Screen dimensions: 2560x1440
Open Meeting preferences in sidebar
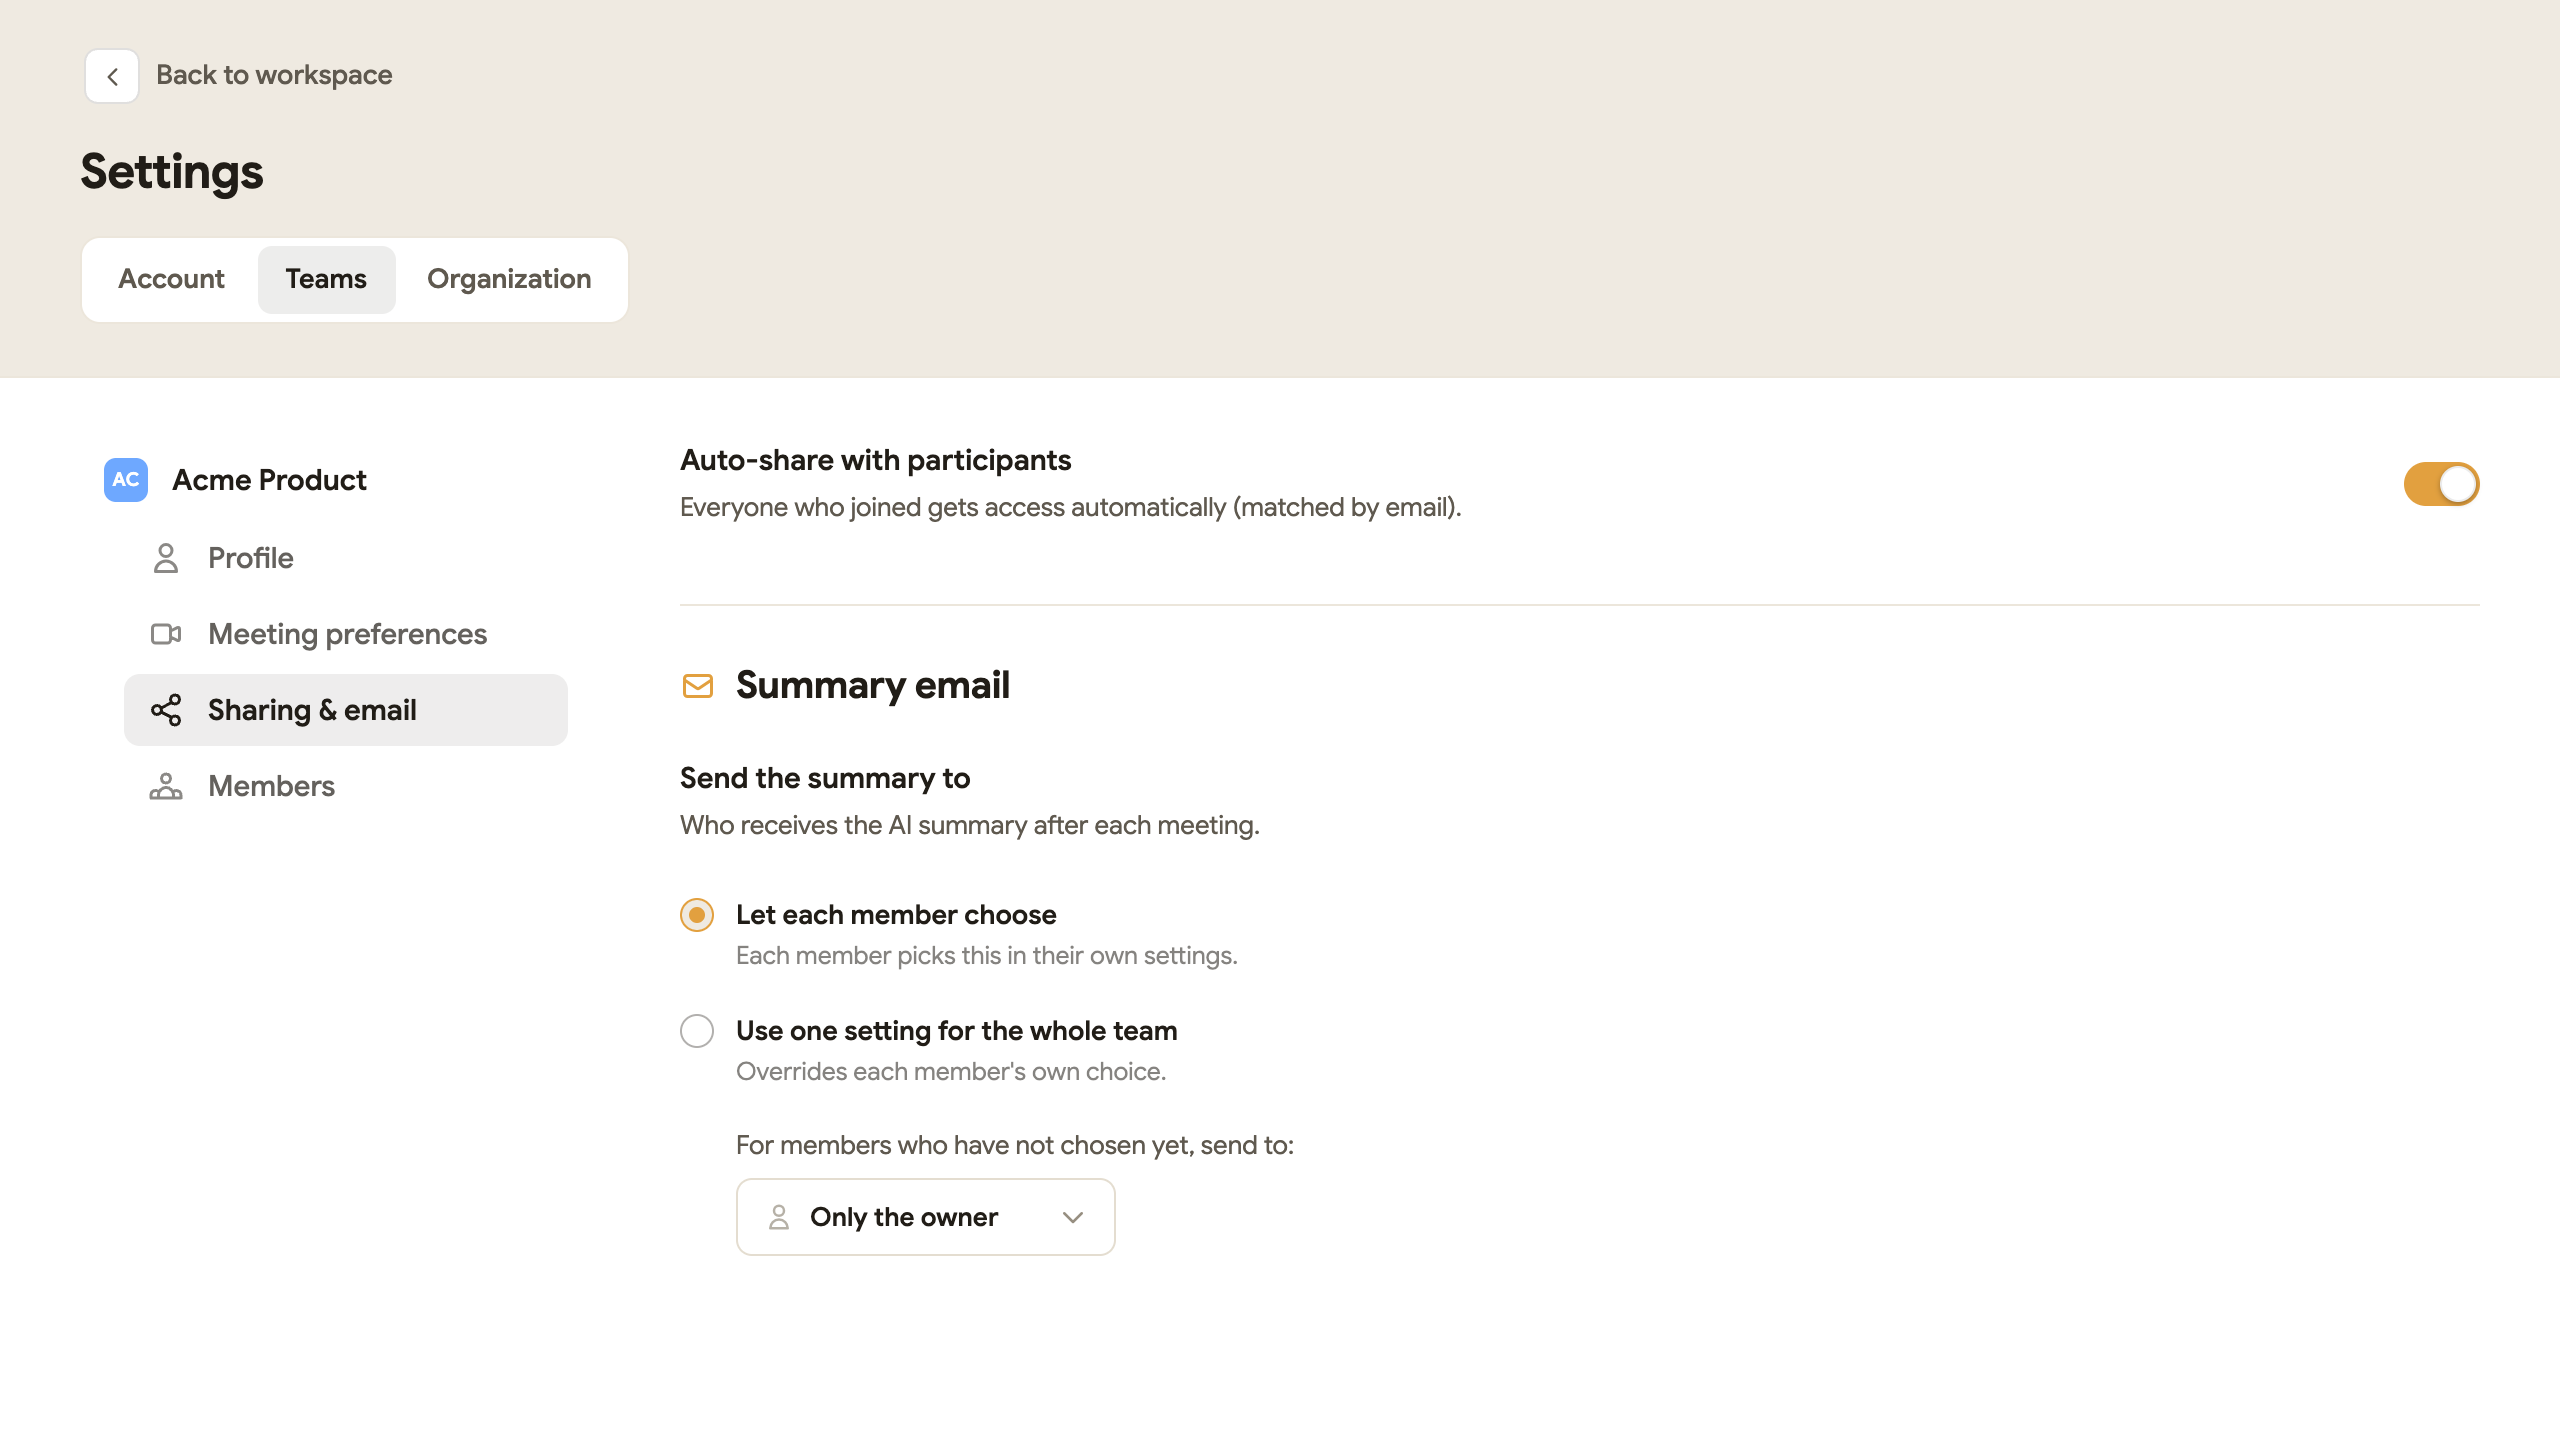[346, 634]
